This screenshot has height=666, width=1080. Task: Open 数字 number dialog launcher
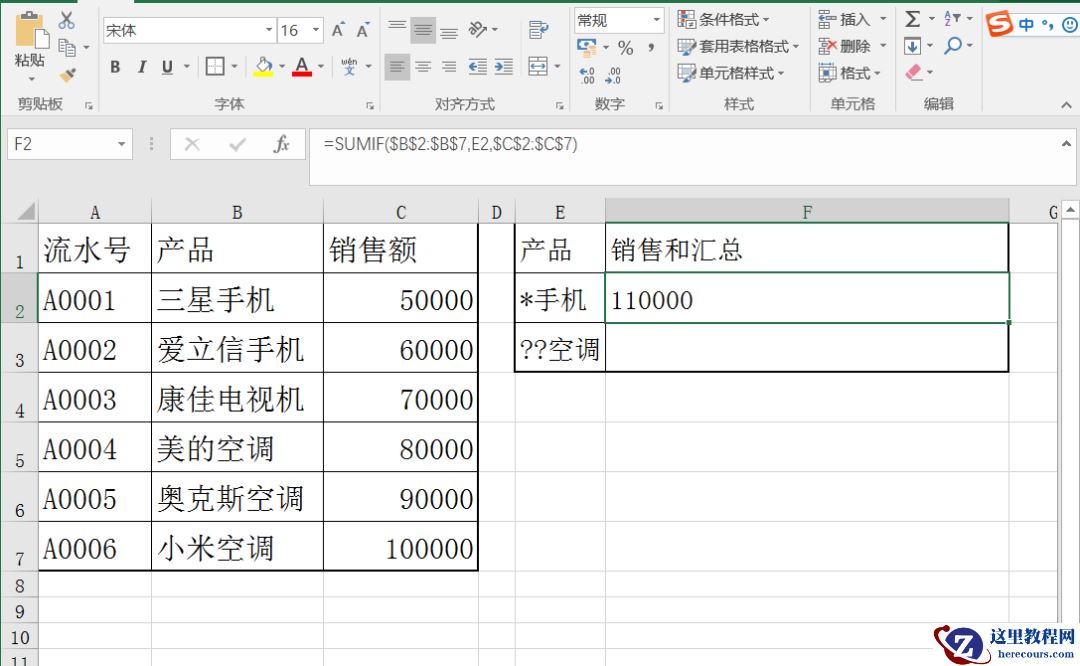(x=659, y=105)
